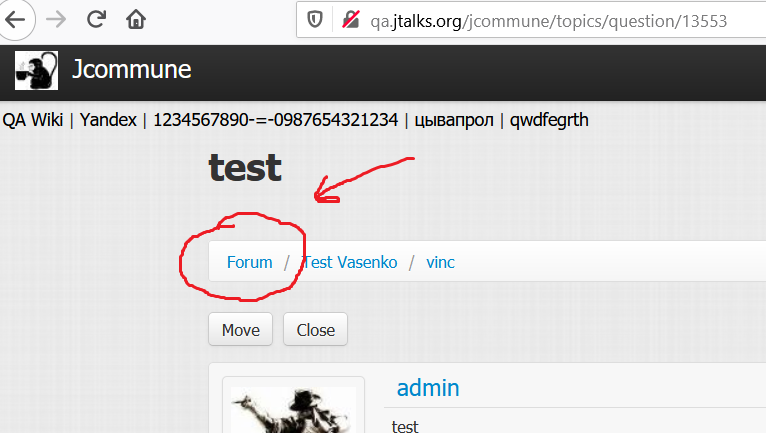Click the Jcommune monkey logo image
The image size is (766, 433).
(x=36, y=70)
